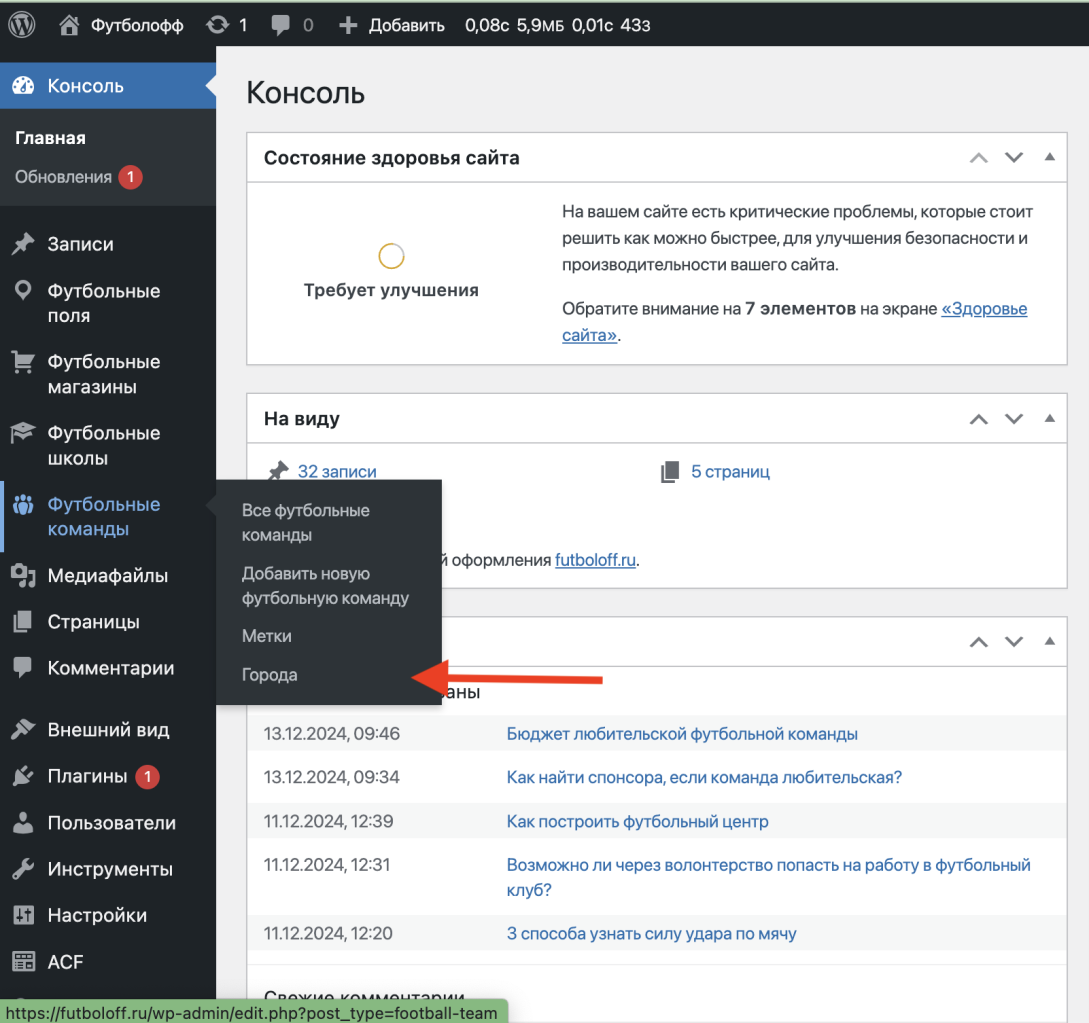Screen dimensions: 1089x1023
Task: Select Все футбольные команды in flyout menu
Action: tap(306, 522)
